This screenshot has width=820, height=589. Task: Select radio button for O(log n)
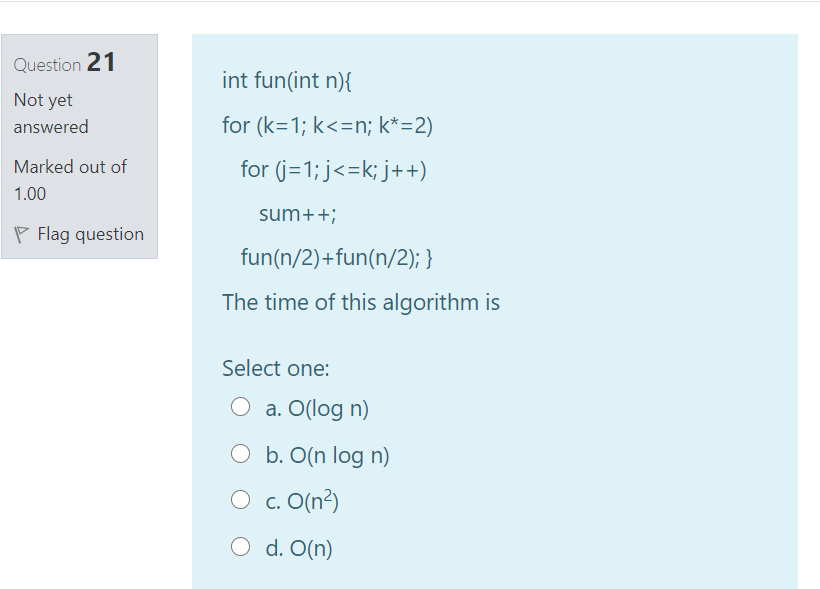click(x=241, y=406)
